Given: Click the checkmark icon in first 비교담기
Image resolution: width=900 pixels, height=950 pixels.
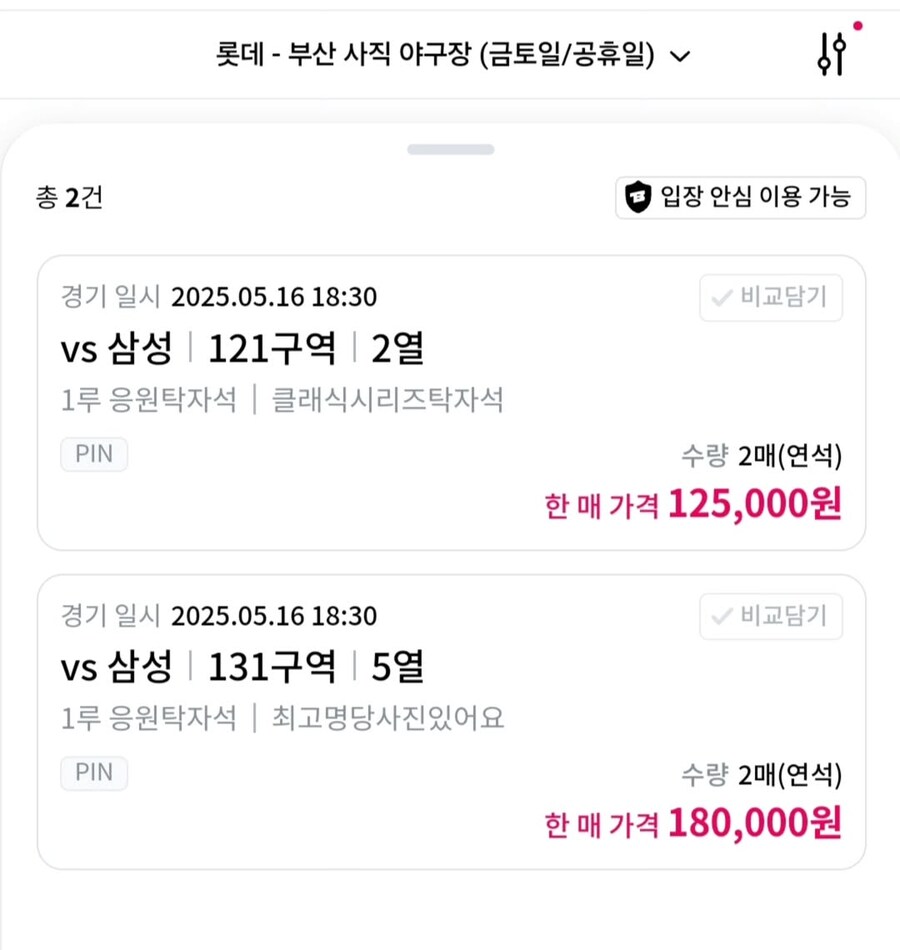Looking at the screenshot, I should (722, 297).
